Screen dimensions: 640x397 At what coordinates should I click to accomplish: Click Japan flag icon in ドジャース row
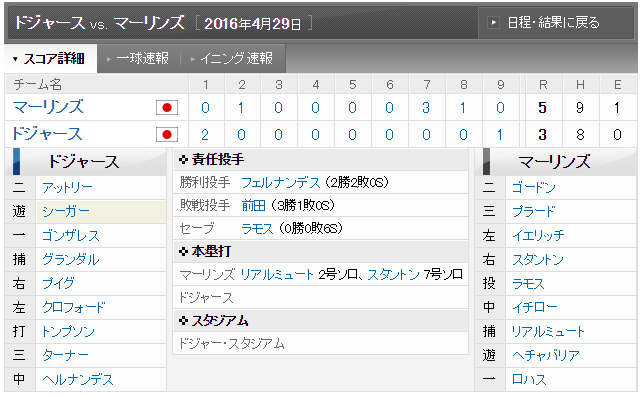(167, 134)
